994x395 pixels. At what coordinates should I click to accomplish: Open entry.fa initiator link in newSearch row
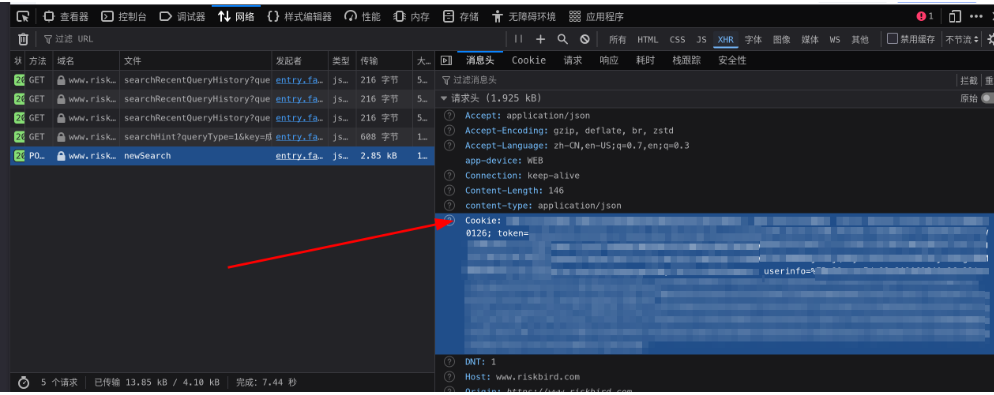pos(299,155)
